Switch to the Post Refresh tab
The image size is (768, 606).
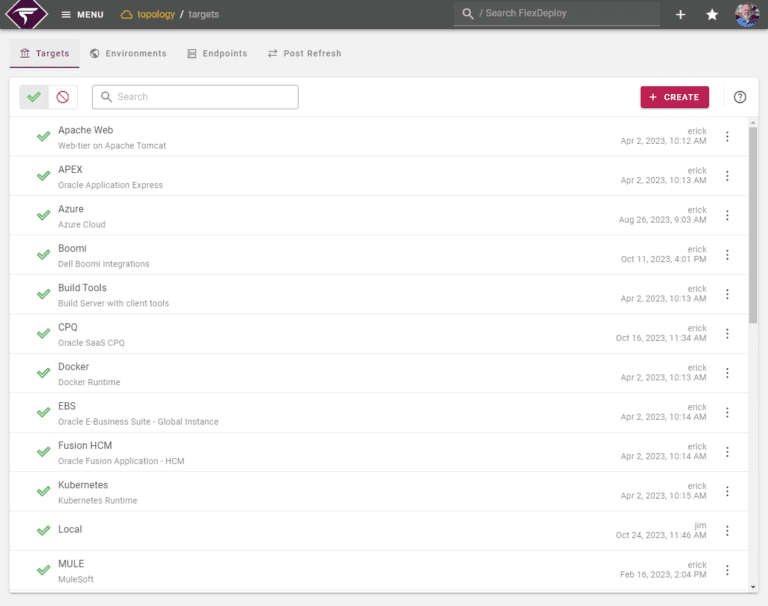pyautogui.click(x=304, y=53)
